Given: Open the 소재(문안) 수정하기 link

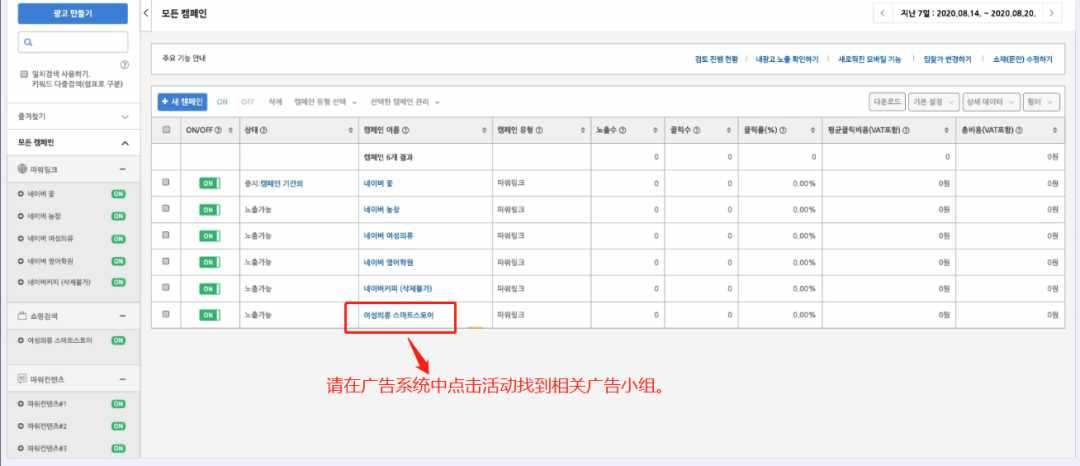Looking at the screenshot, I should tap(1023, 60).
